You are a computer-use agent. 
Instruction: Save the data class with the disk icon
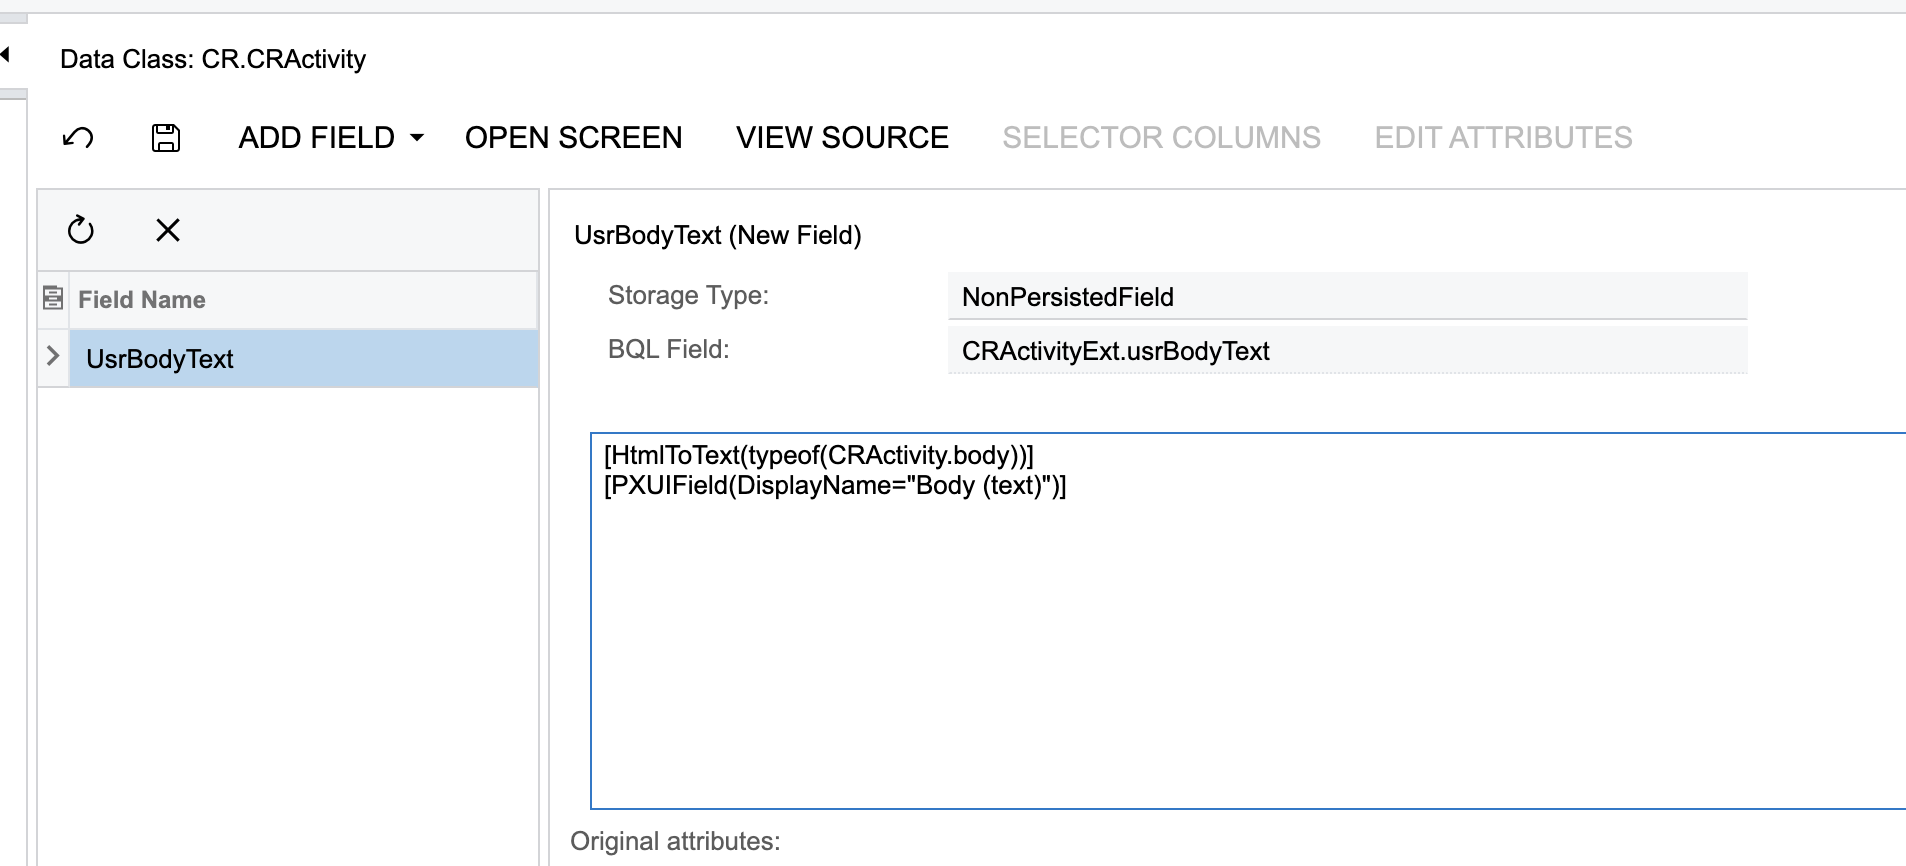[x=166, y=138]
